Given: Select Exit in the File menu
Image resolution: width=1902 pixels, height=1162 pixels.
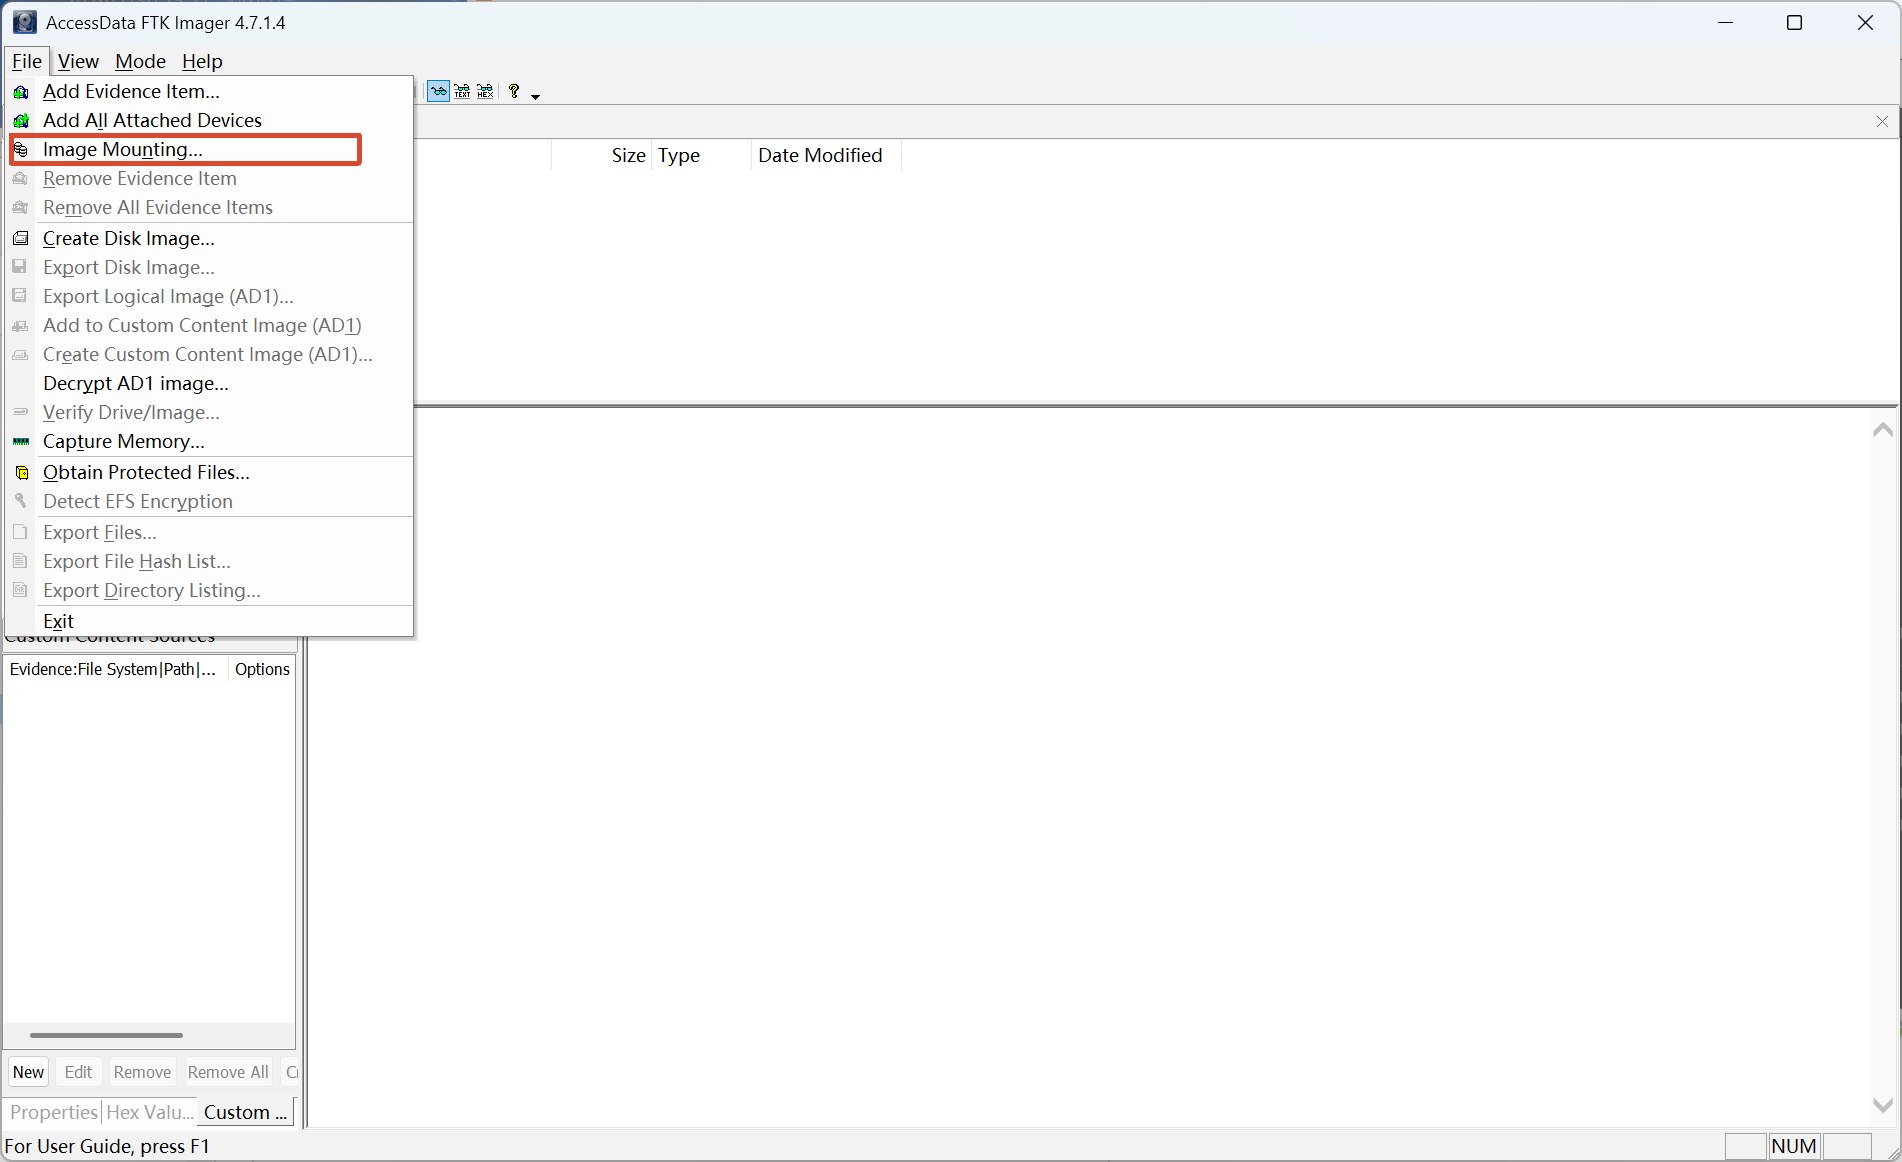Looking at the screenshot, I should point(59,621).
